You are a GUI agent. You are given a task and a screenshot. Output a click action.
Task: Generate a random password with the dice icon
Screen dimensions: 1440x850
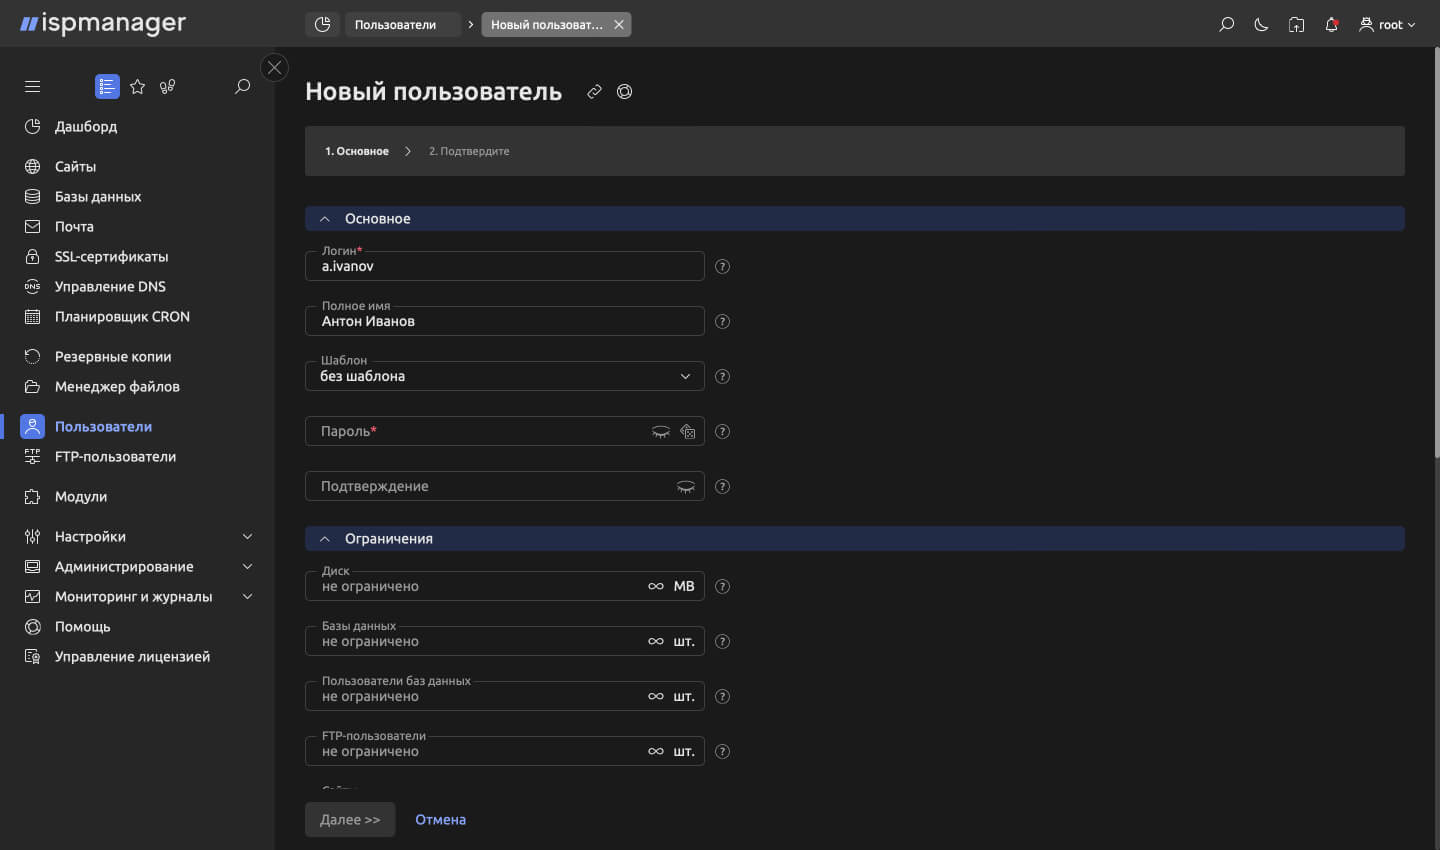tap(688, 431)
